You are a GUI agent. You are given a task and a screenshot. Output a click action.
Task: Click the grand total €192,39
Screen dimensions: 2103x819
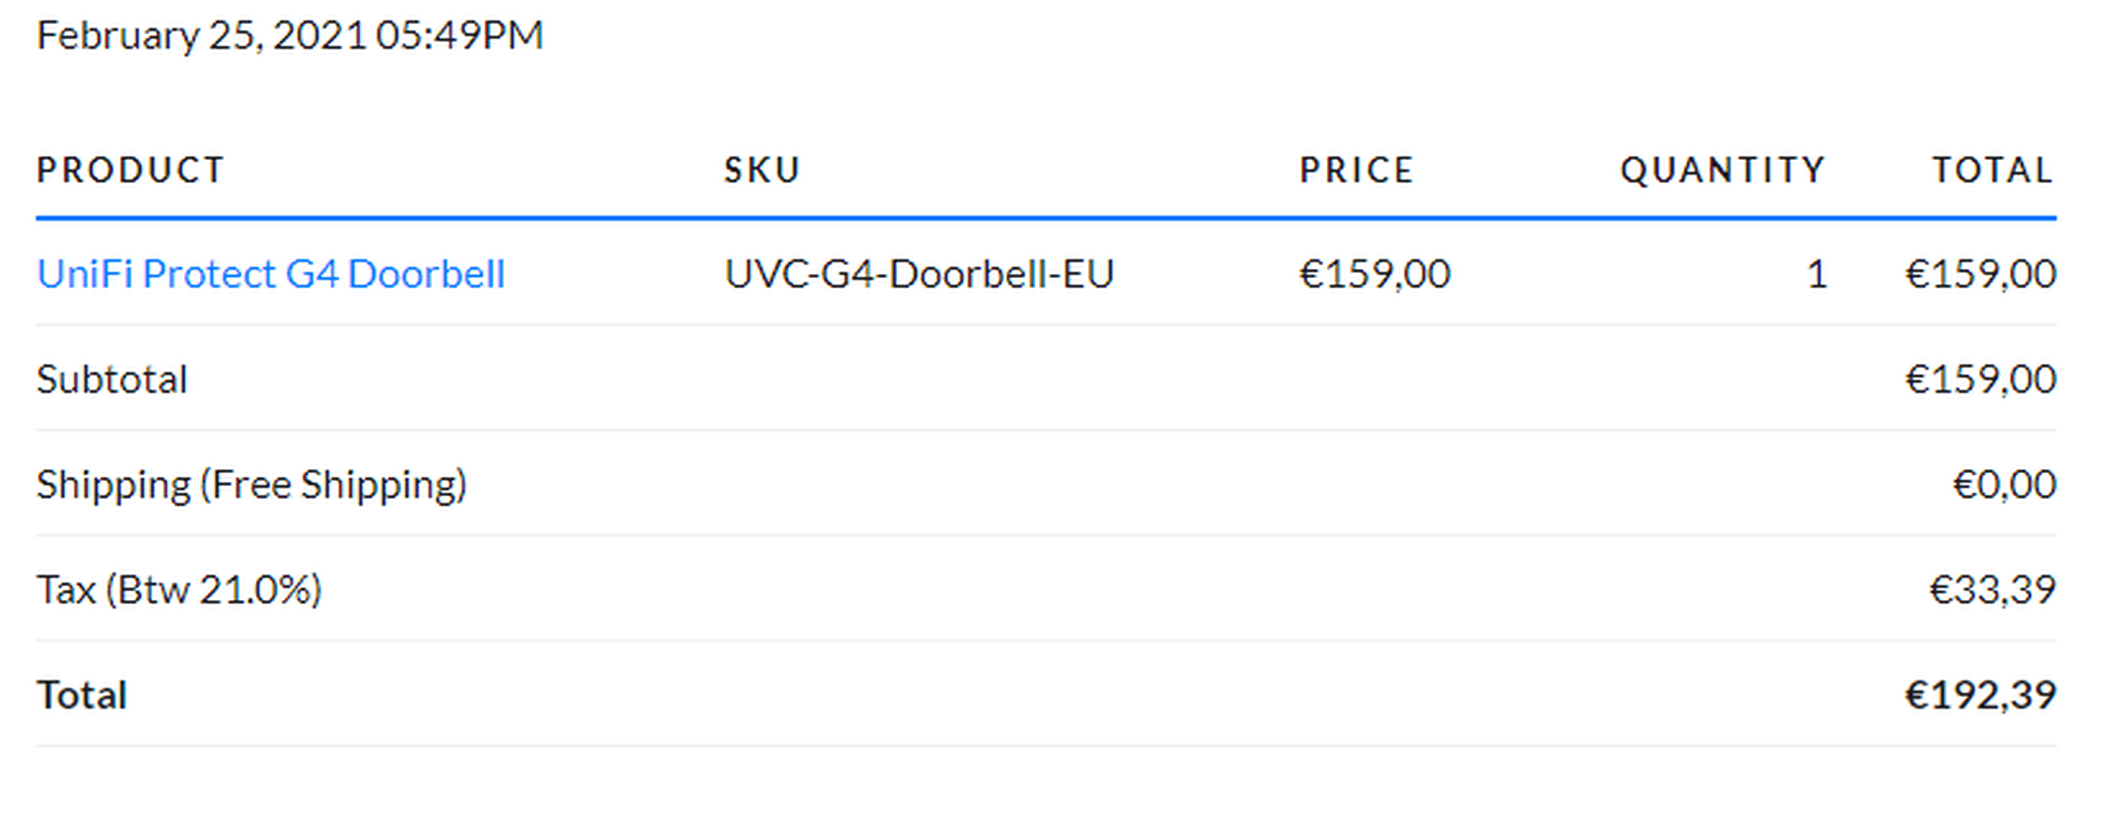click(x=1980, y=695)
